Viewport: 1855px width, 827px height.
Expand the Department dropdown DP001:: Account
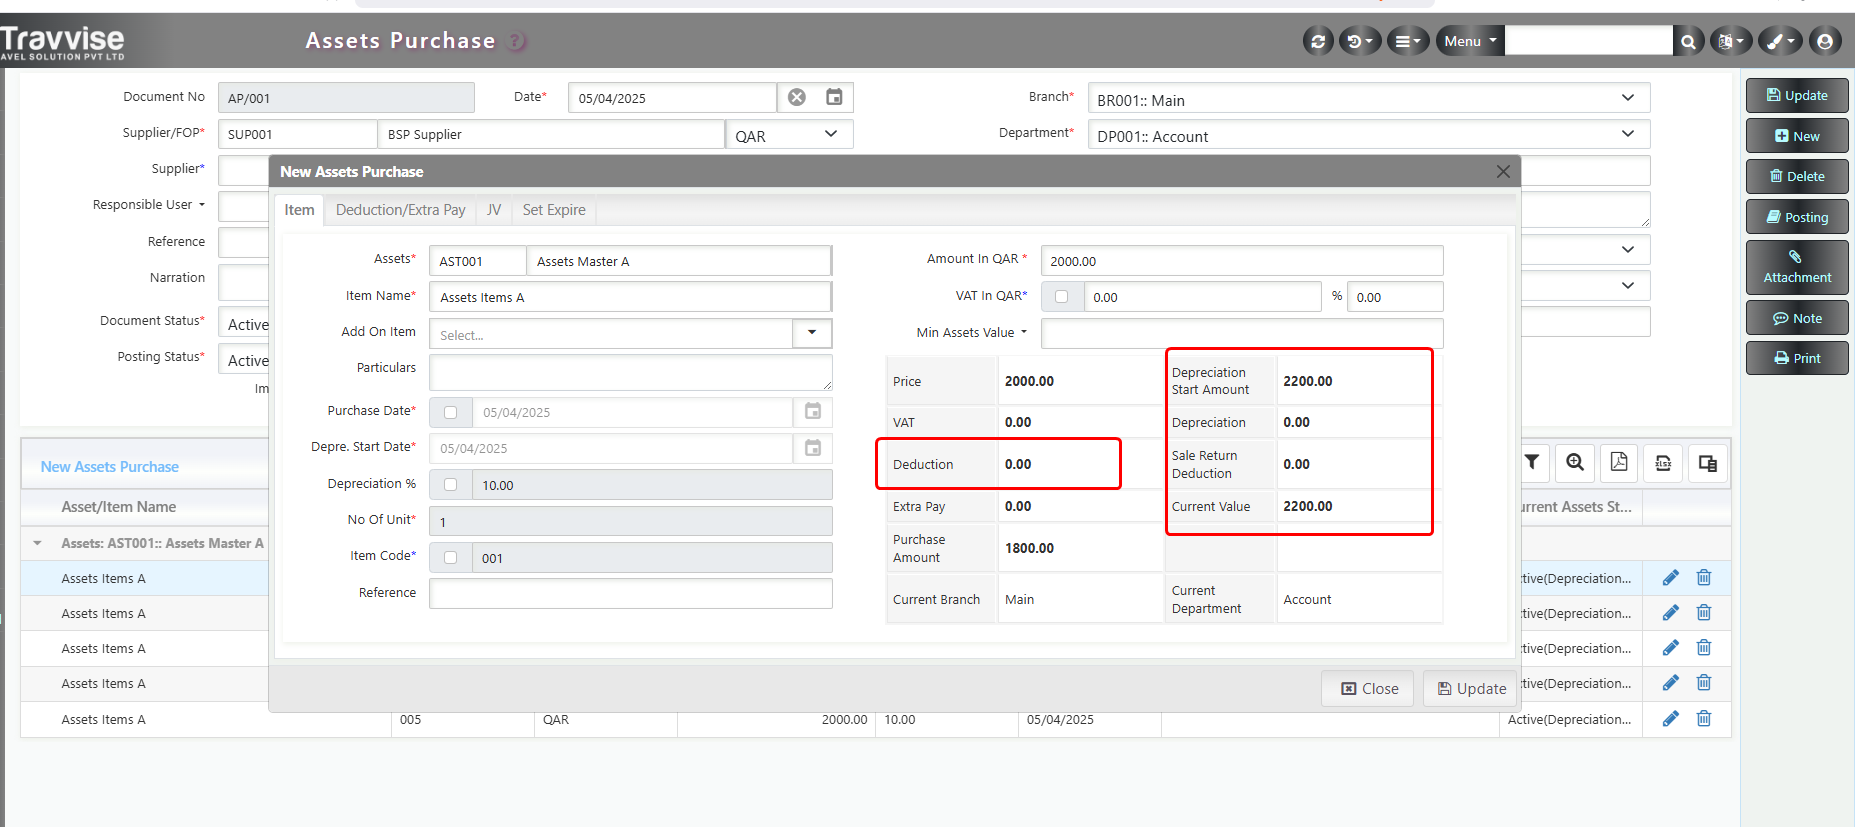1368,135
